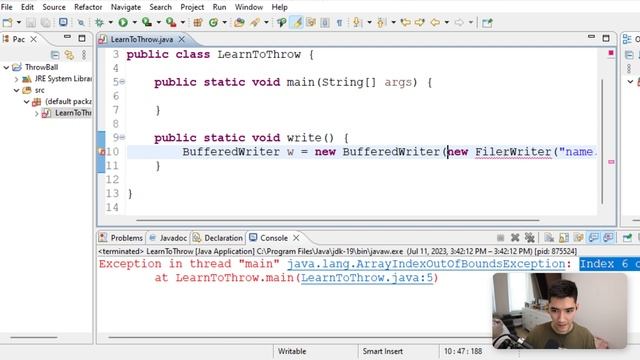
Task: Minimize the editor area
Action: click(x=591, y=37)
